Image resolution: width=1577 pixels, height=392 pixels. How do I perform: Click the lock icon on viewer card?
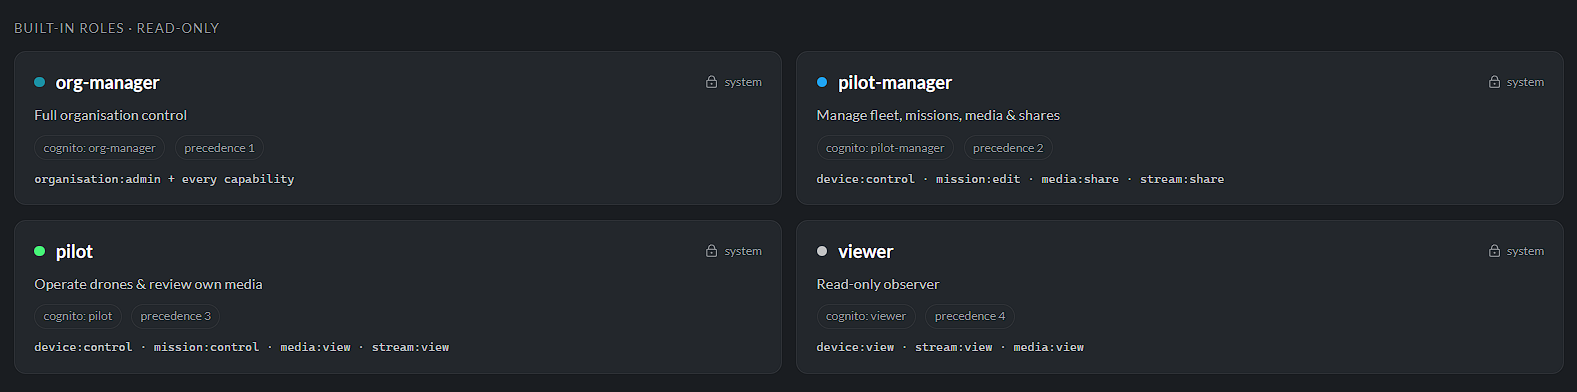[x=1494, y=251]
